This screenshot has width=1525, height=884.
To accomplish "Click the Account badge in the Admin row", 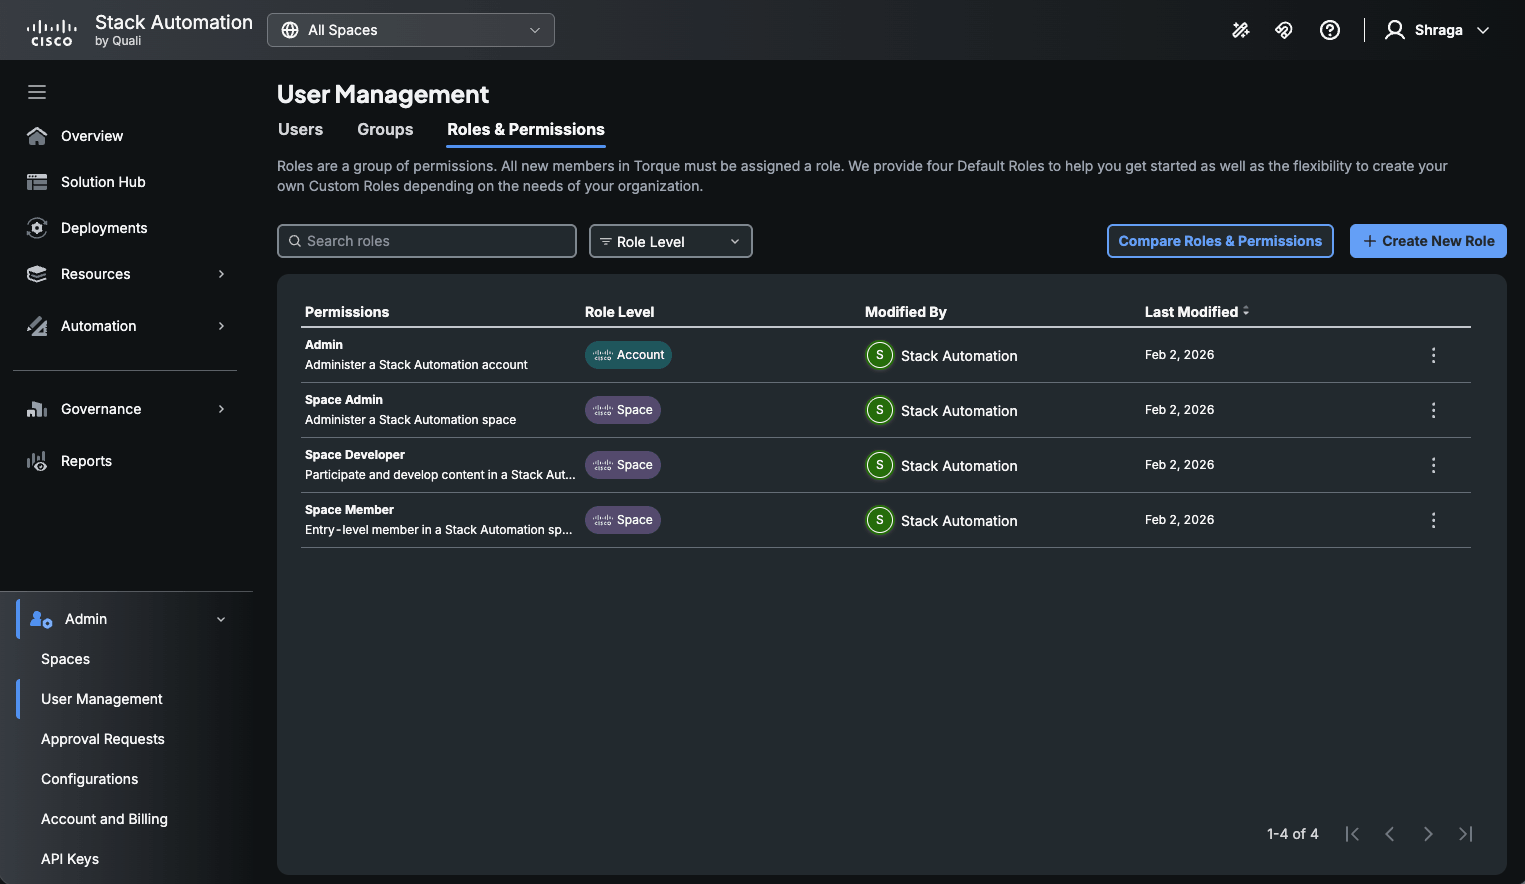I will pyautogui.click(x=628, y=355).
